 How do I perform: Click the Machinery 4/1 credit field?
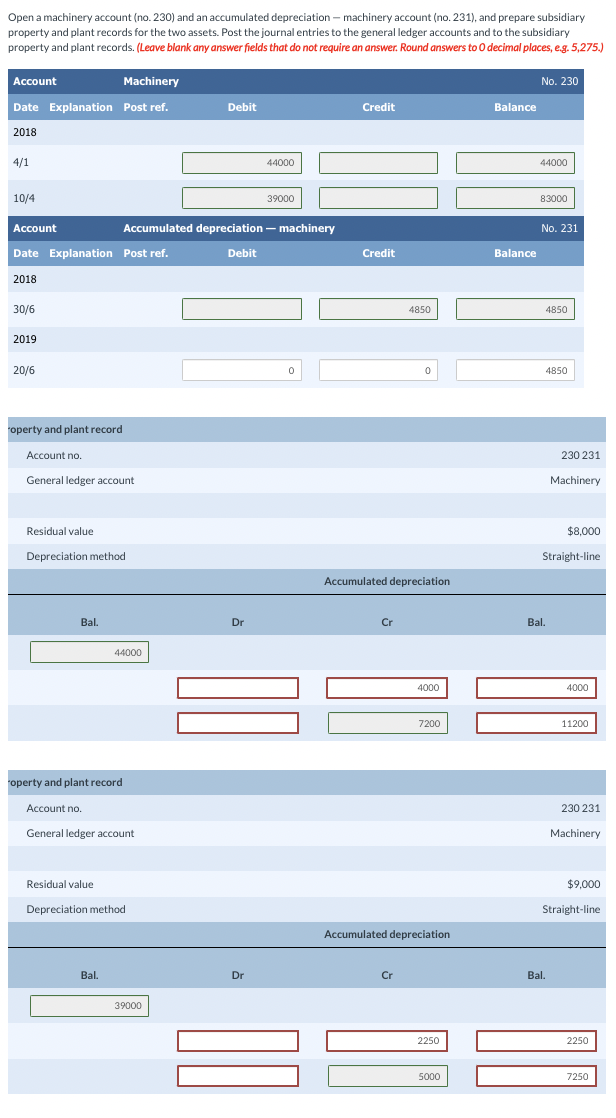pos(379,163)
